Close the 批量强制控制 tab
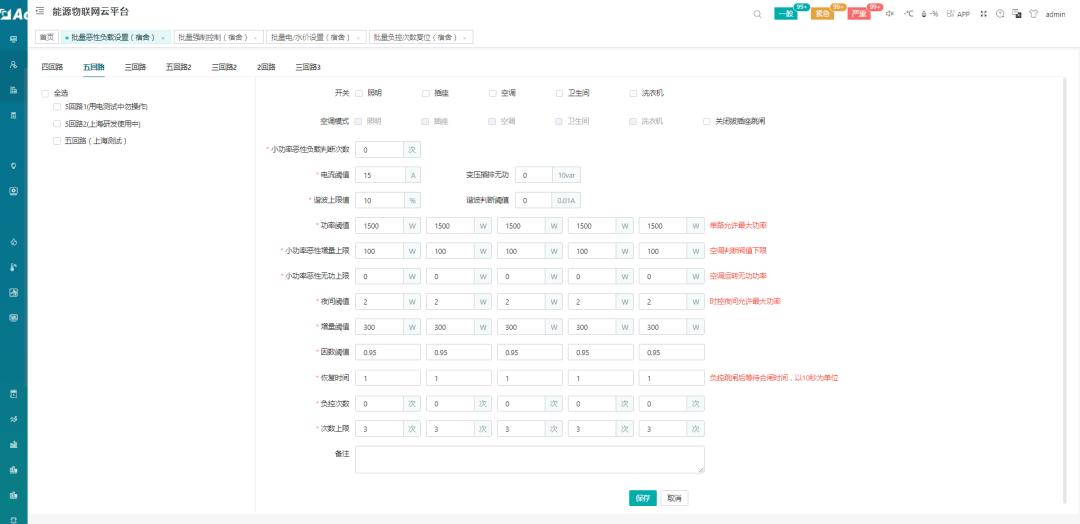Screen dimensions: 1080x524 pyautogui.click(x=255, y=38)
